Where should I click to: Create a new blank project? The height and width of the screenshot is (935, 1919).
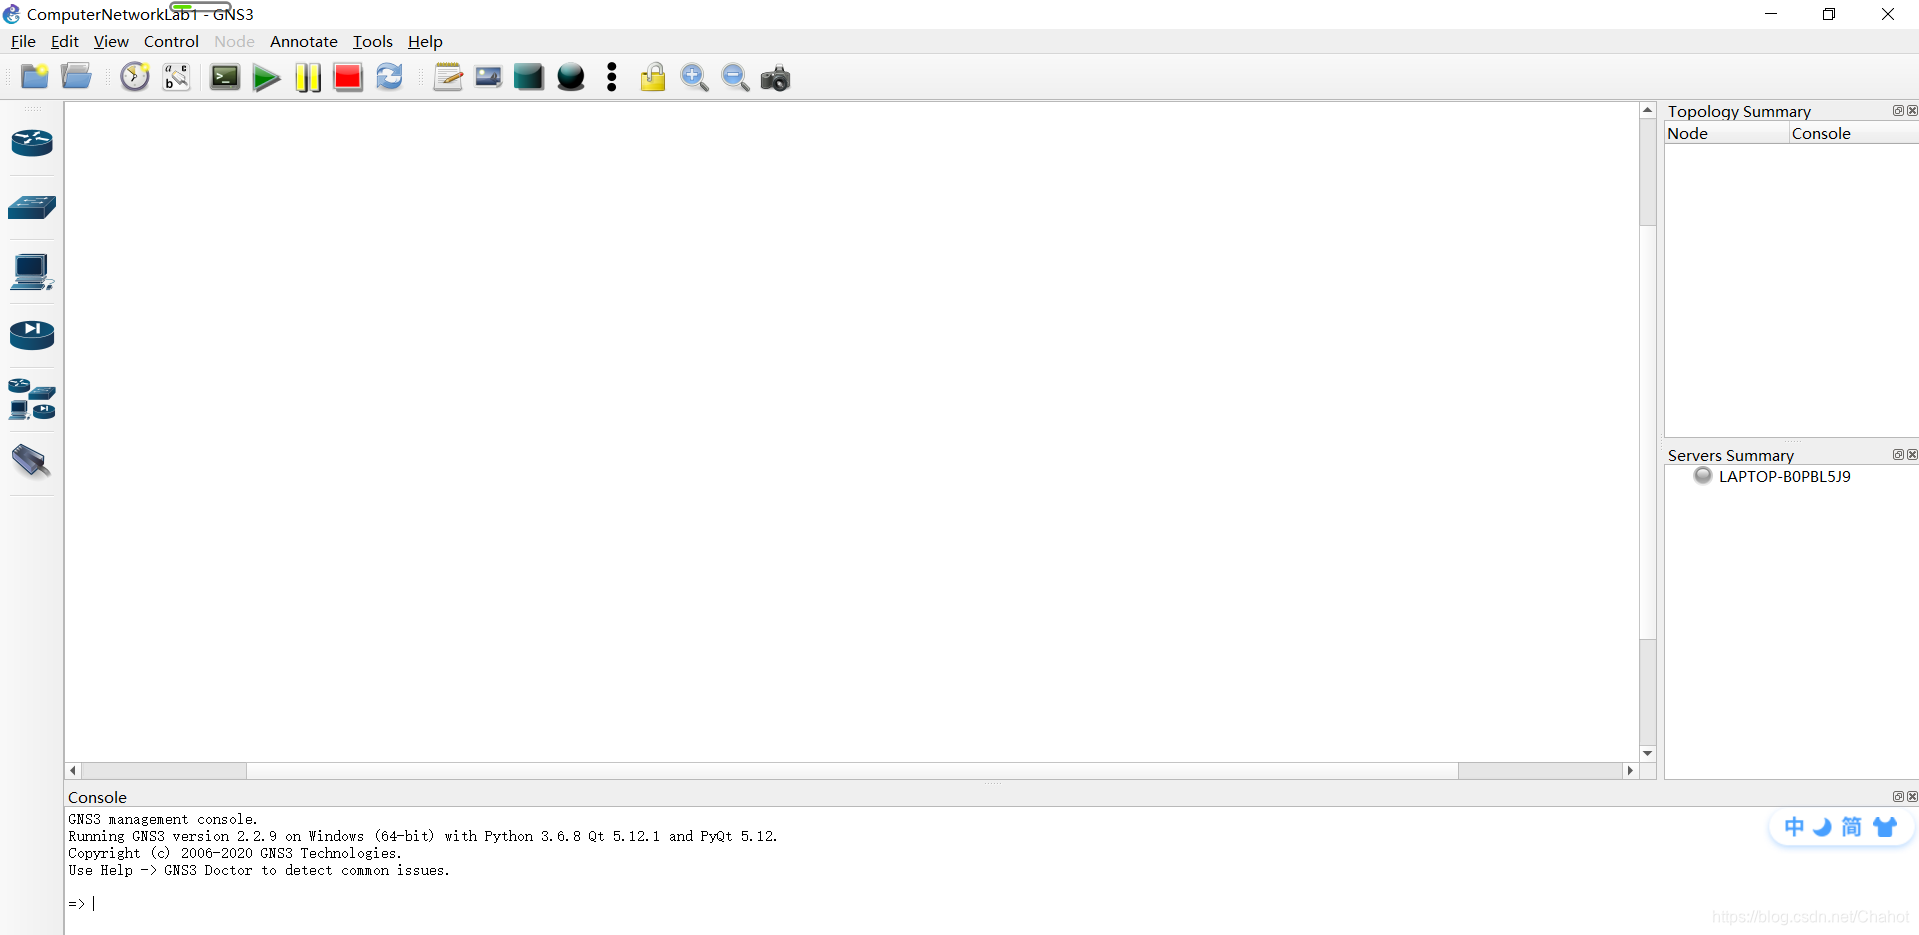pyautogui.click(x=35, y=77)
